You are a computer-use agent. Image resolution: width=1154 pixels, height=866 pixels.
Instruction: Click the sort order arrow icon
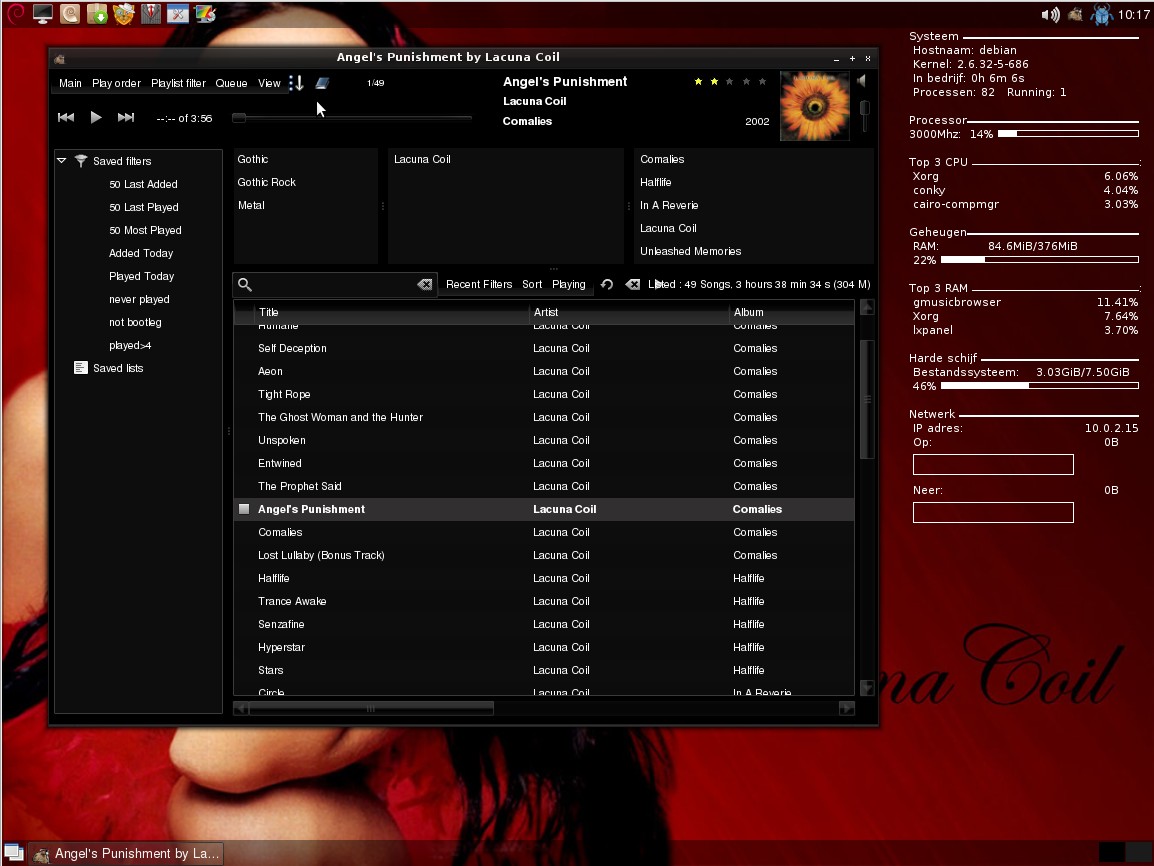(x=296, y=83)
